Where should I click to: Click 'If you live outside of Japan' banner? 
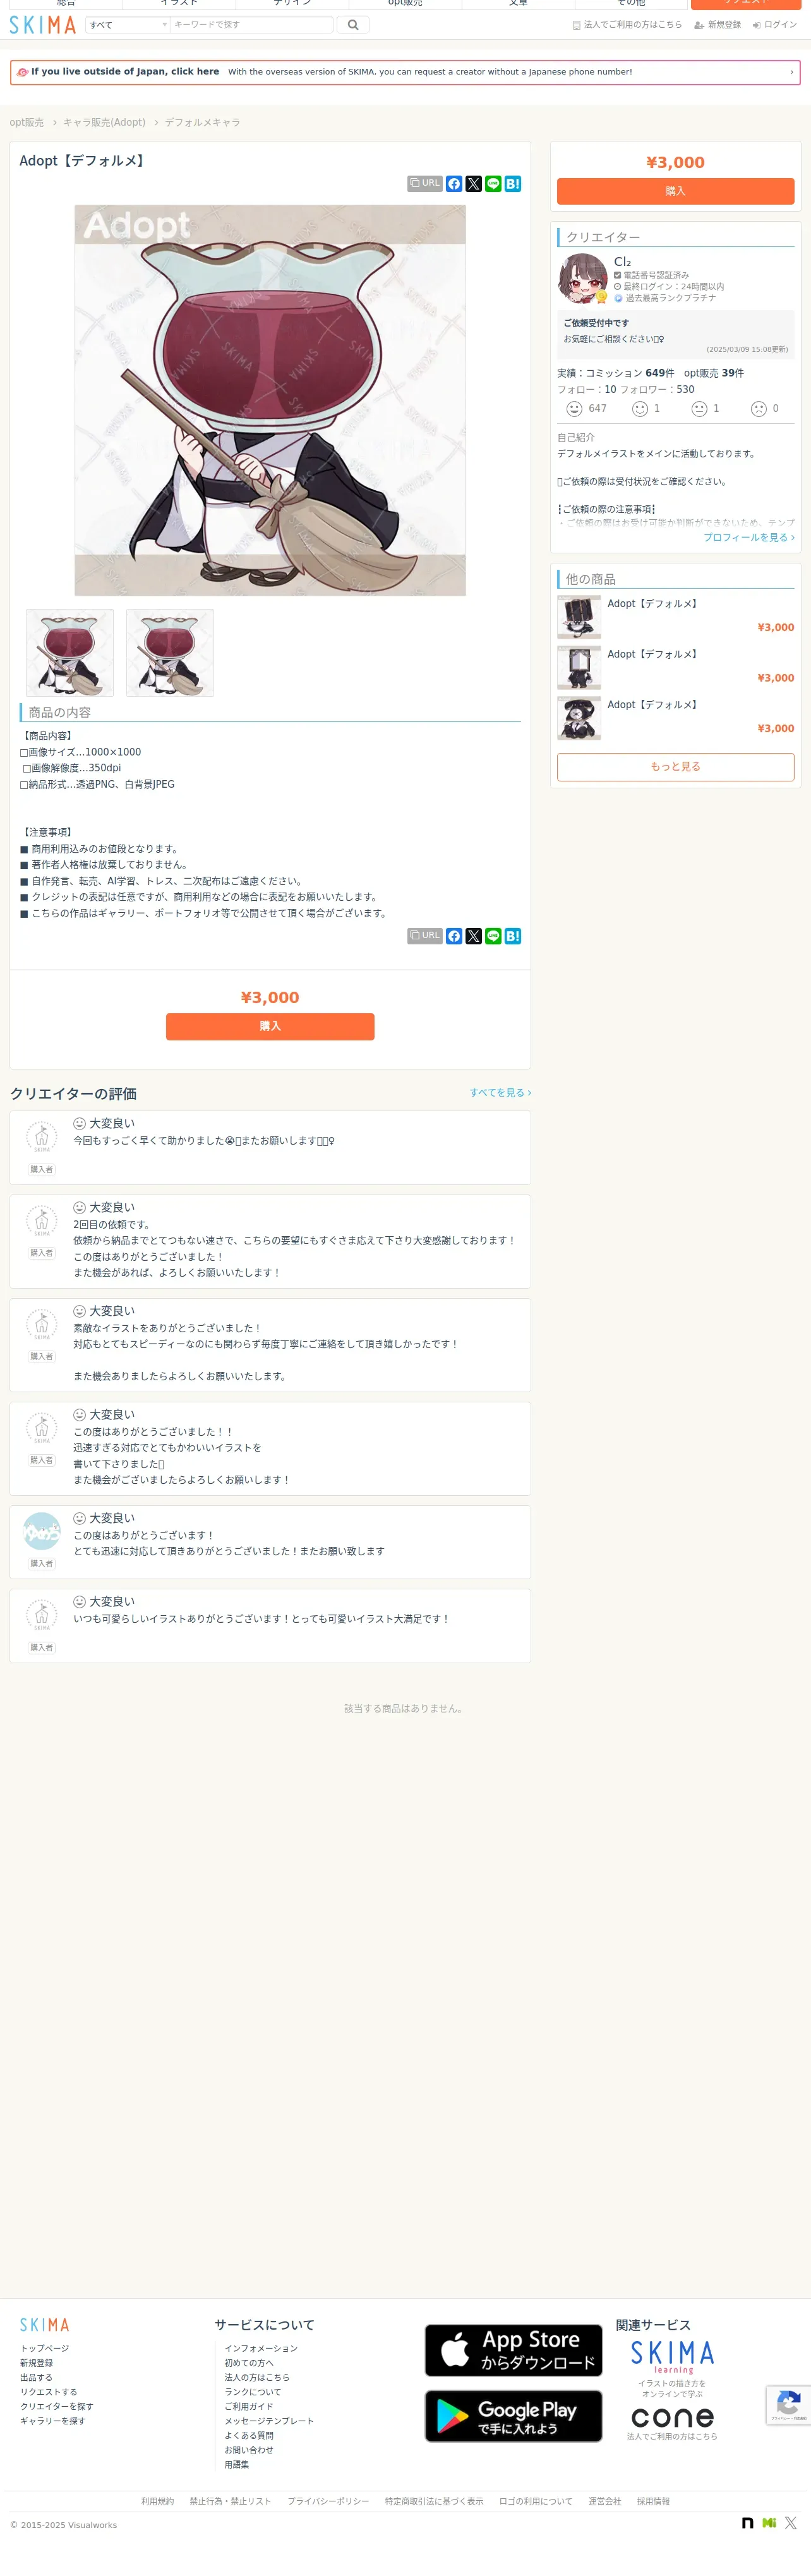click(x=405, y=72)
